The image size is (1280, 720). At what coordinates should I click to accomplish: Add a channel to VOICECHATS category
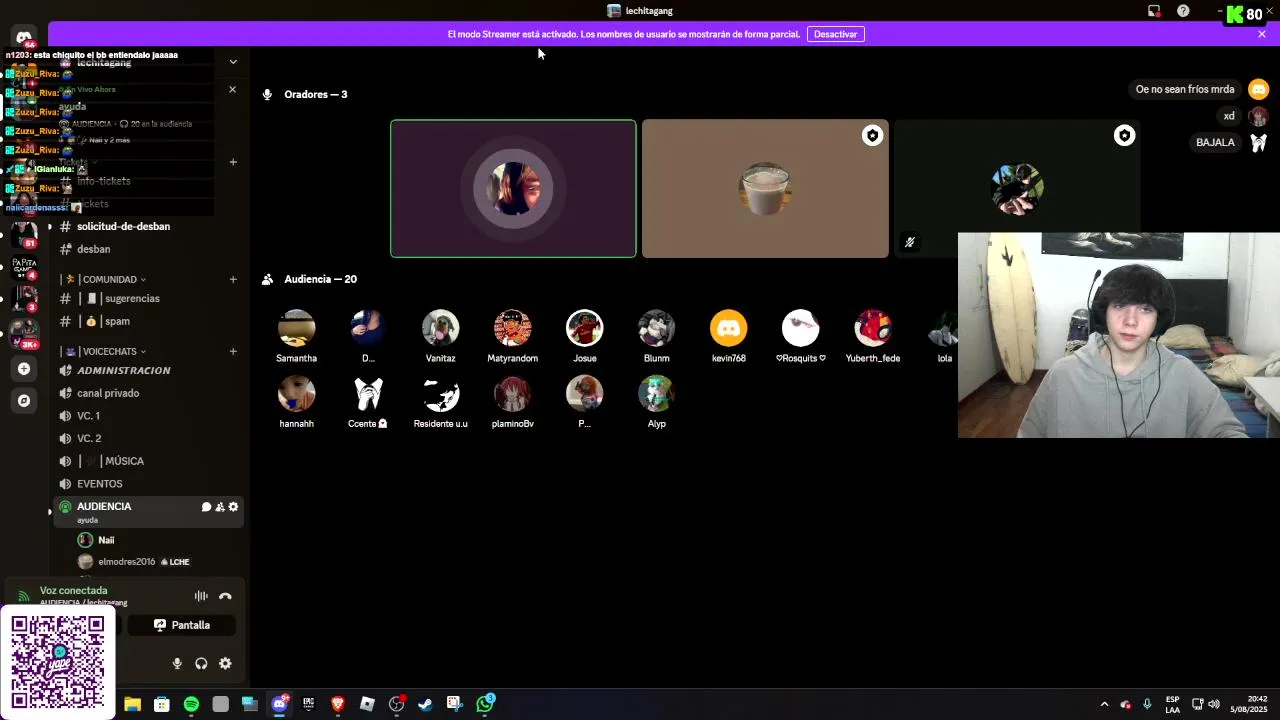[233, 352]
